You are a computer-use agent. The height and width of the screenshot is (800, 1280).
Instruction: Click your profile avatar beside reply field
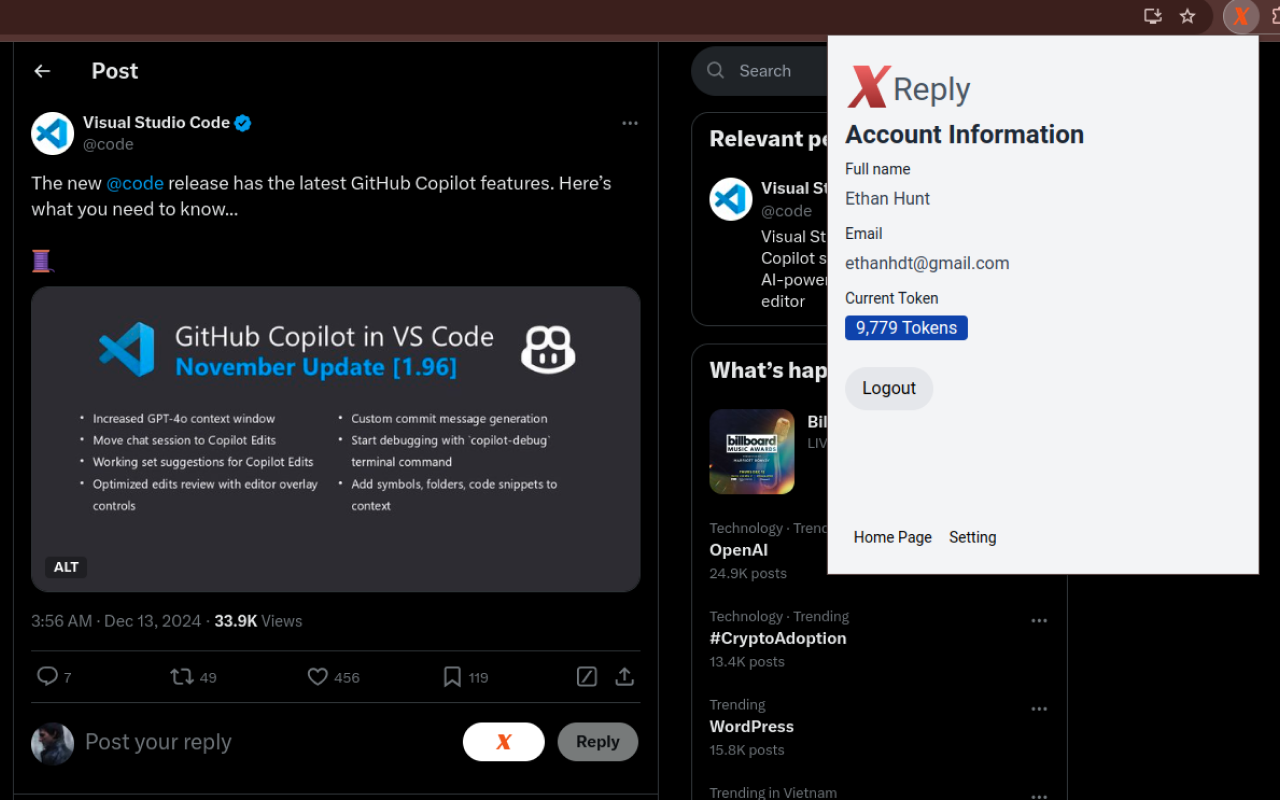pyautogui.click(x=53, y=744)
